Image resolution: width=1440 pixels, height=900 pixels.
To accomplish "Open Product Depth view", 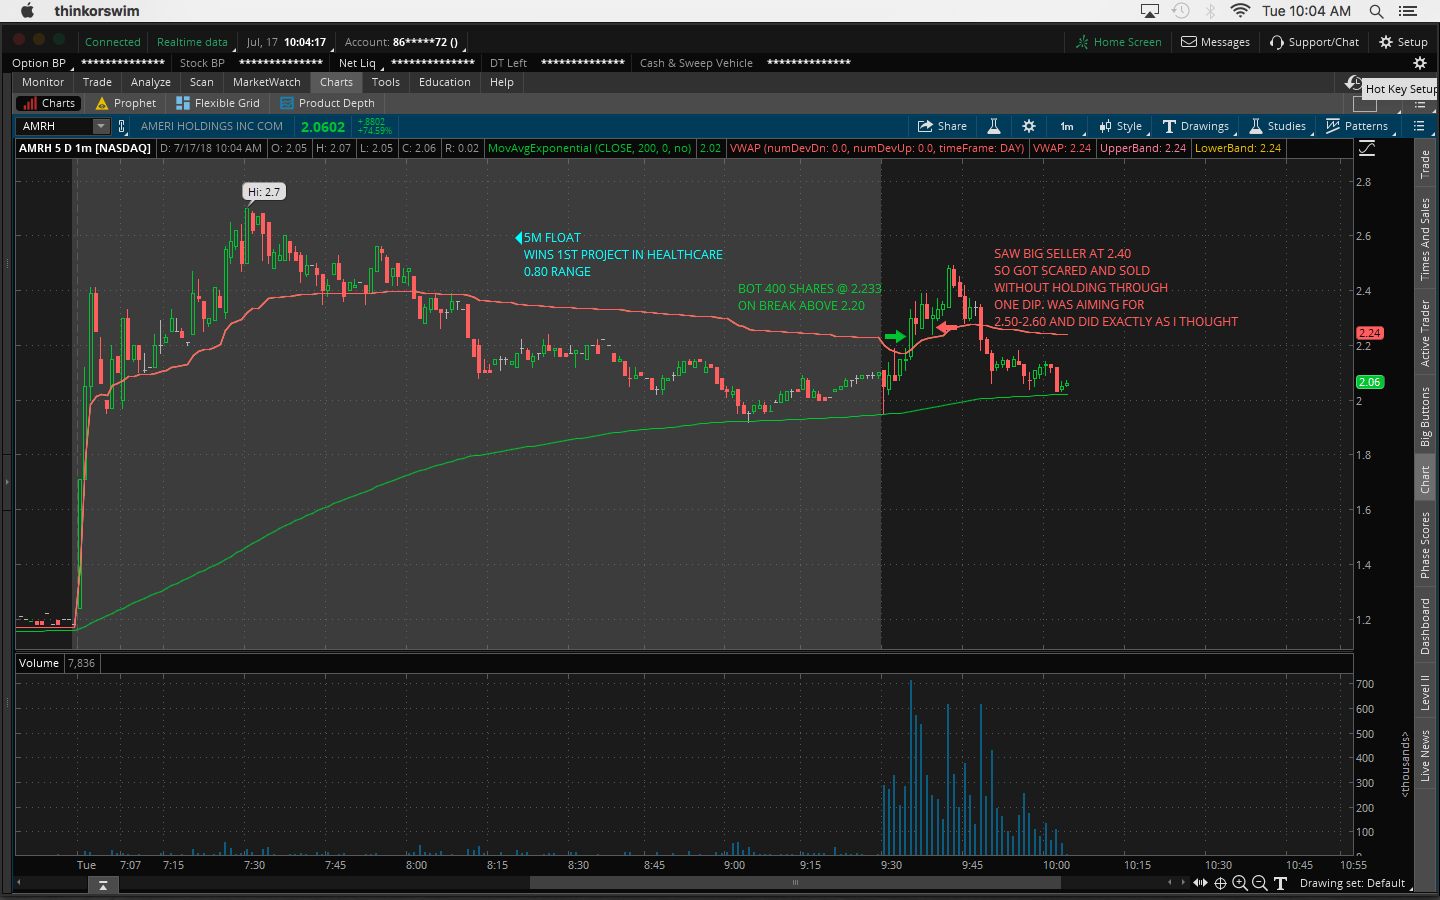I will [x=328, y=103].
